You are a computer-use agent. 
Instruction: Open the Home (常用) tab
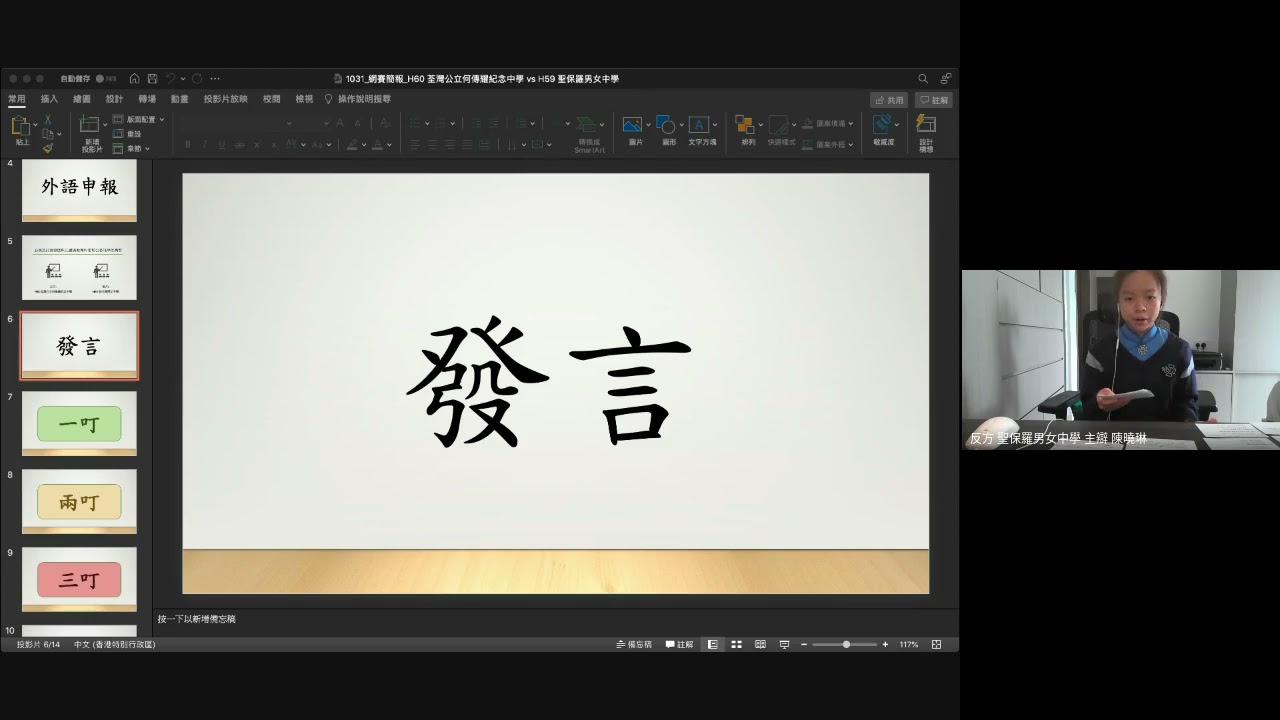(x=17, y=99)
